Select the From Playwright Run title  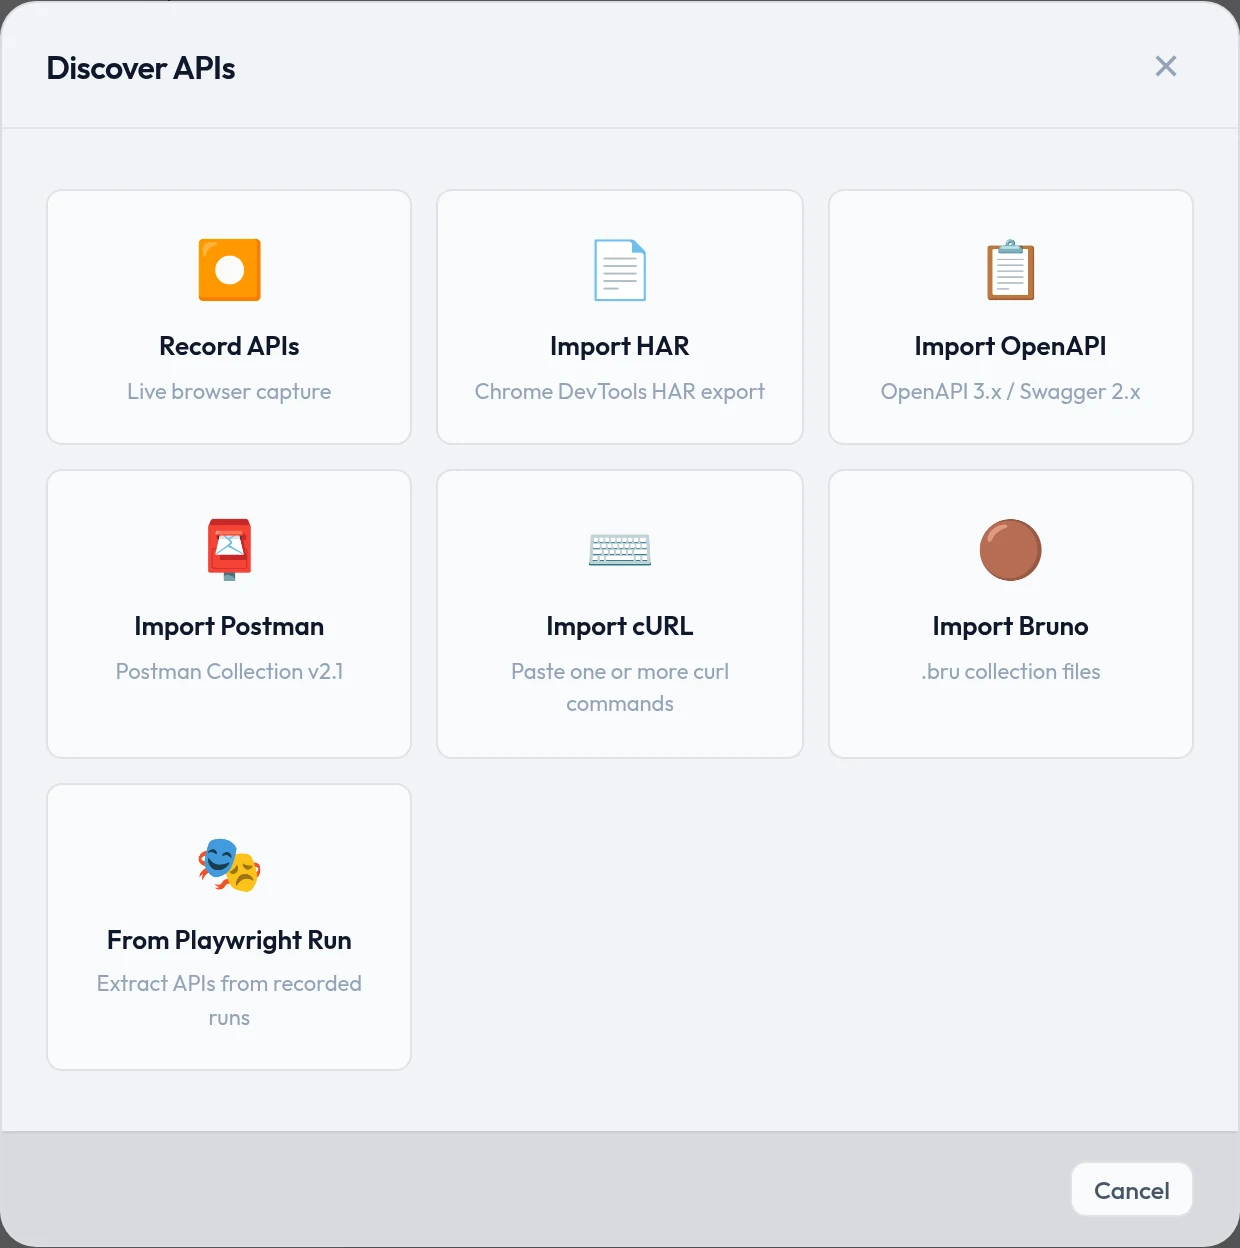point(229,940)
